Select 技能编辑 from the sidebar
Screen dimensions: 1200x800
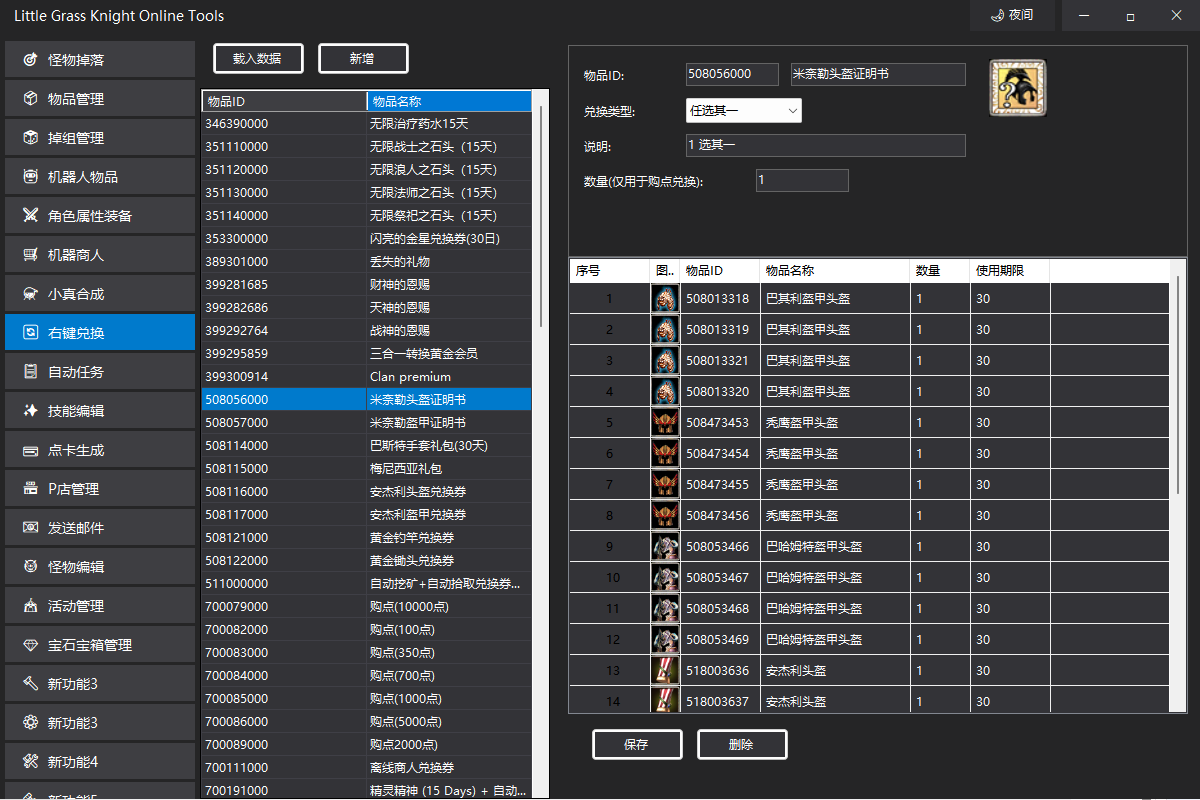(99, 411)
